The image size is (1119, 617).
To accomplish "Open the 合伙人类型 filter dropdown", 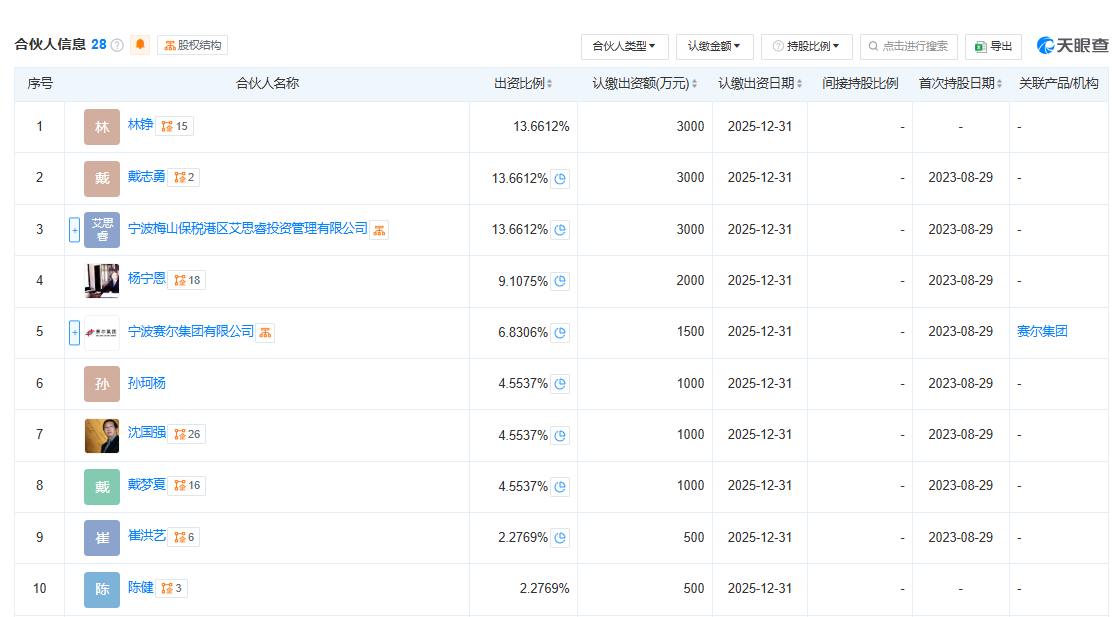I will tap(624, 46).
